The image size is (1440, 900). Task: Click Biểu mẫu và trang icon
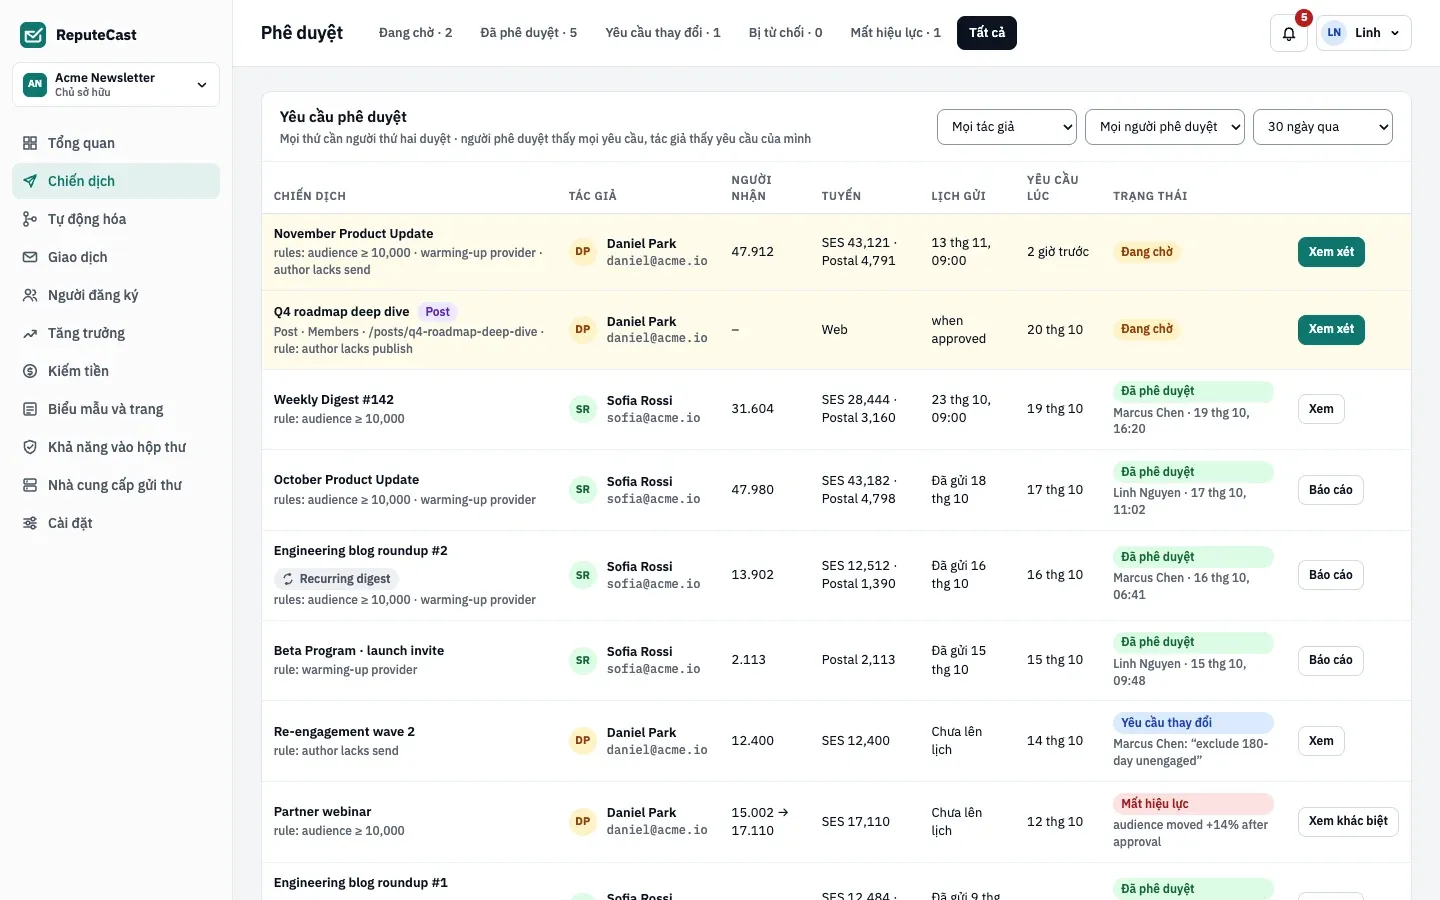(30, 409)
